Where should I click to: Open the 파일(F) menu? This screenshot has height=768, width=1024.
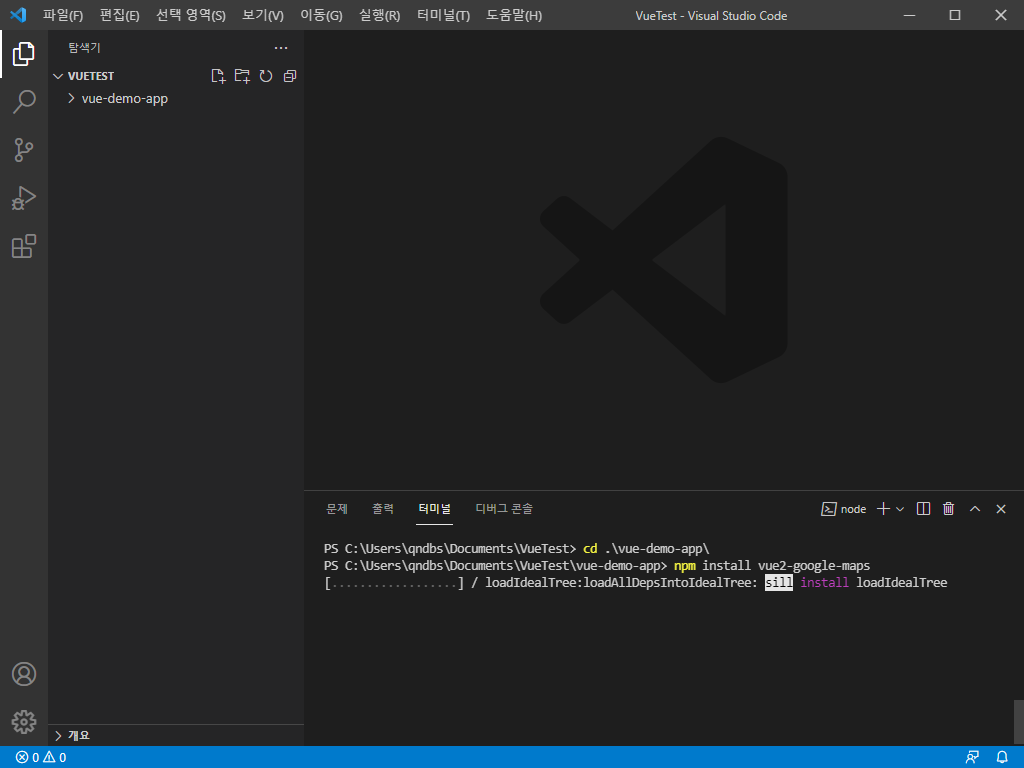pyautogui.click(x=63, y=15)
